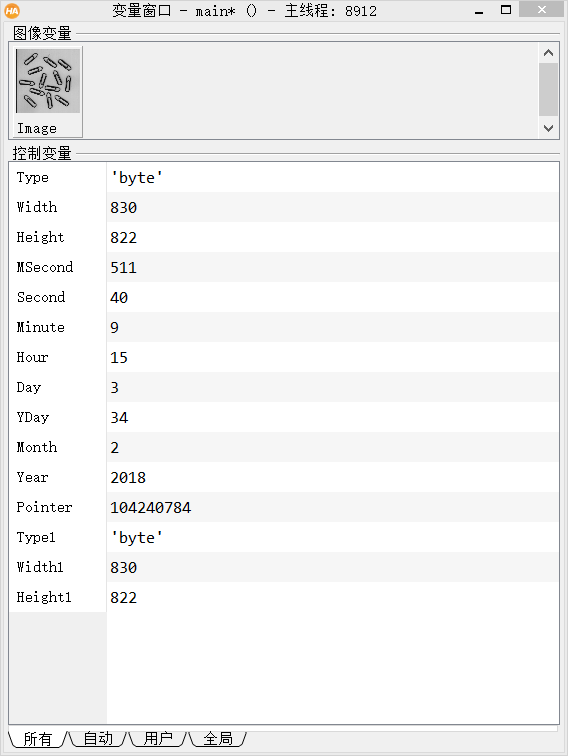The height and width of the screenshot is (756, 568).
Task: Select the Second variable name
Action: coord(41,297)
